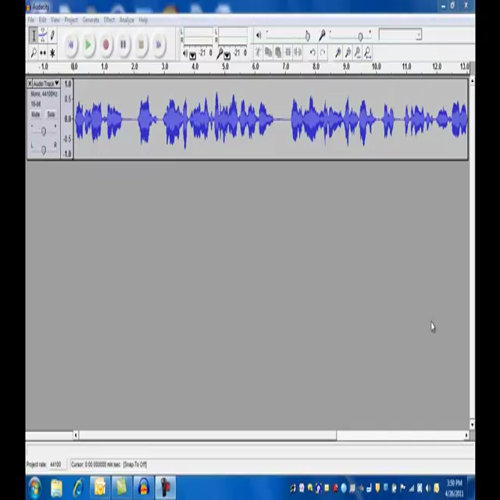Select the Draw pencil tool
The height and width of the screenshot is (500, 500).
[x=52, y=35]
